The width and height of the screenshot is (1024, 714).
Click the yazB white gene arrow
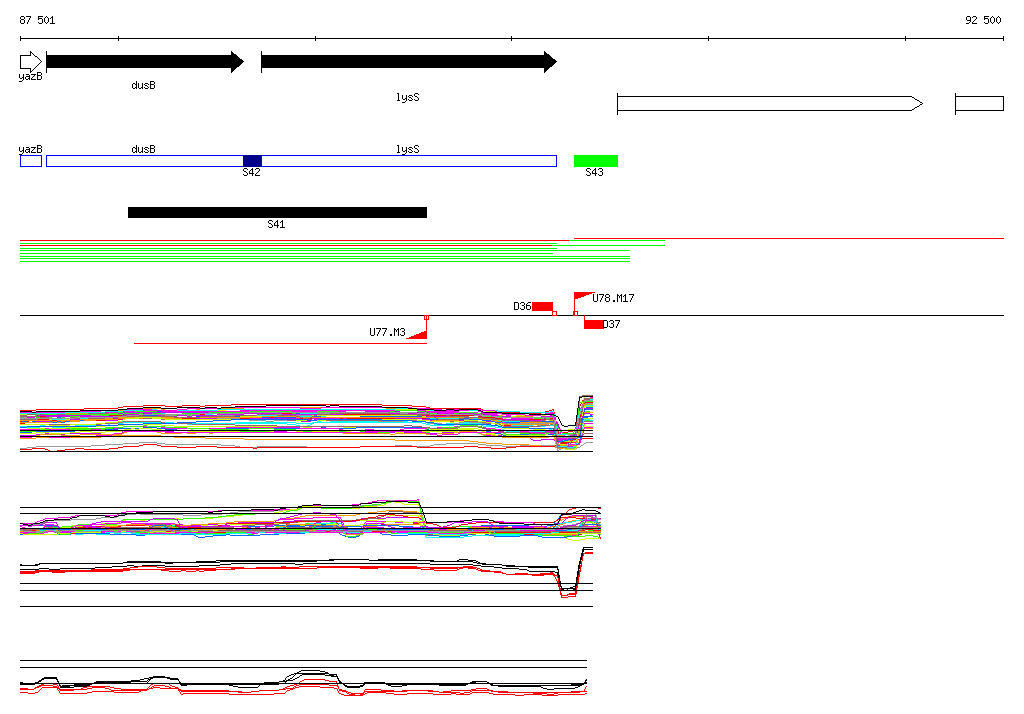[x=31, y=62]
